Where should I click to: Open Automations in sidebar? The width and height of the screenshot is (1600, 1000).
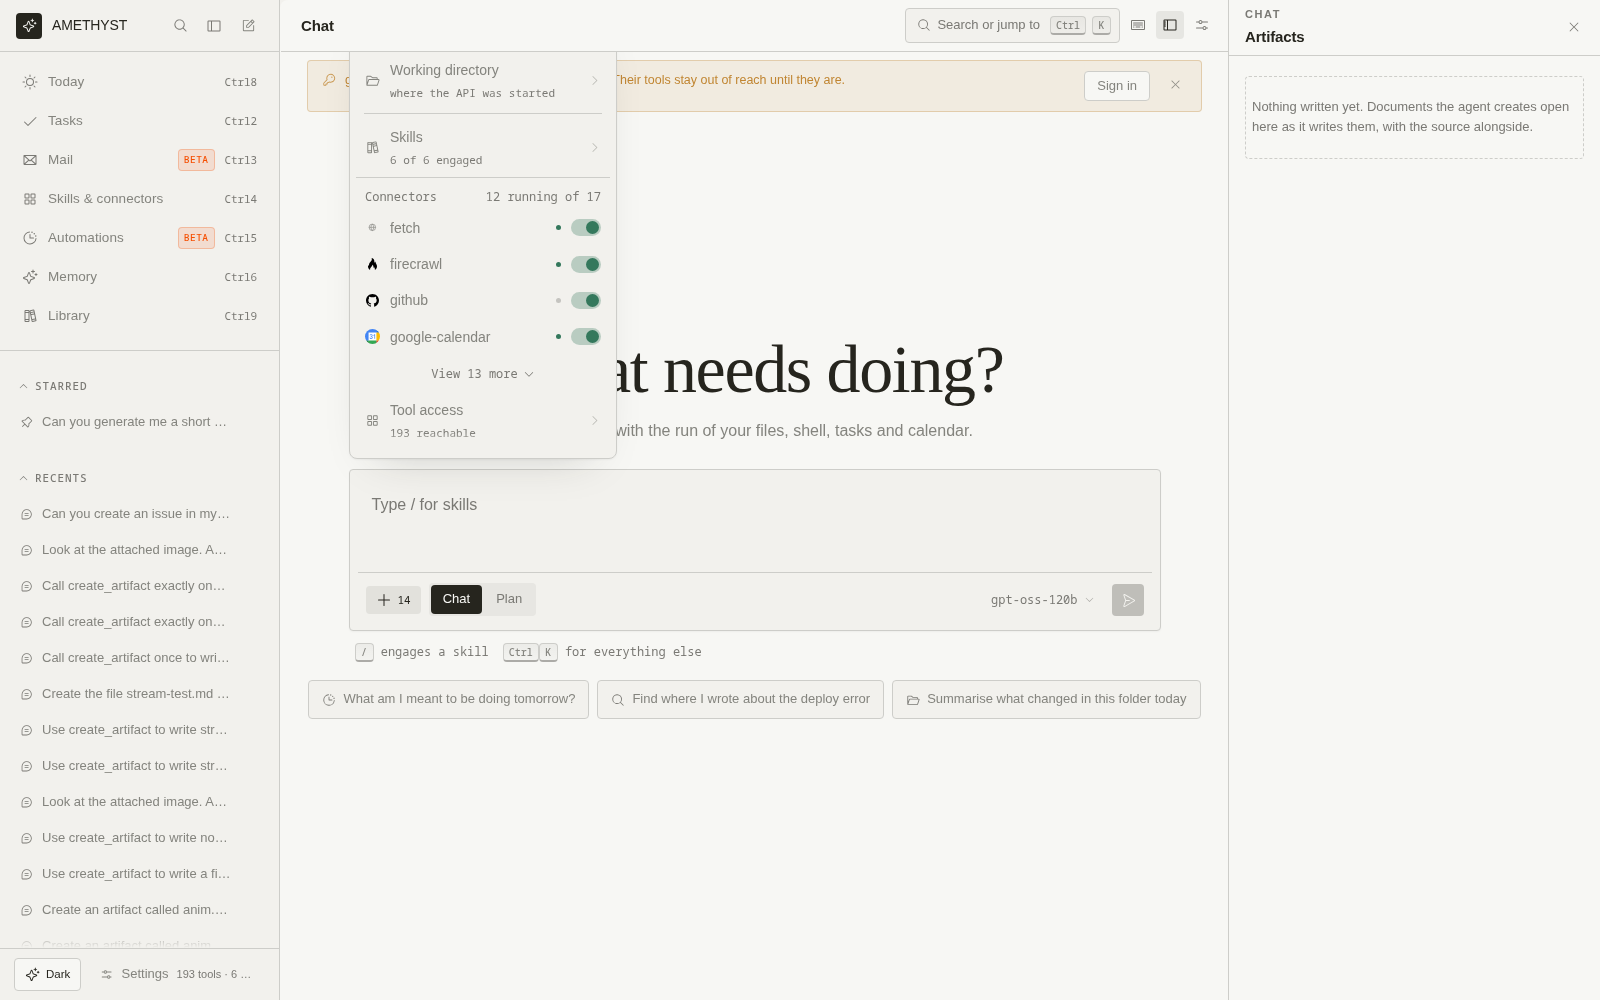(x=140, y=238)
